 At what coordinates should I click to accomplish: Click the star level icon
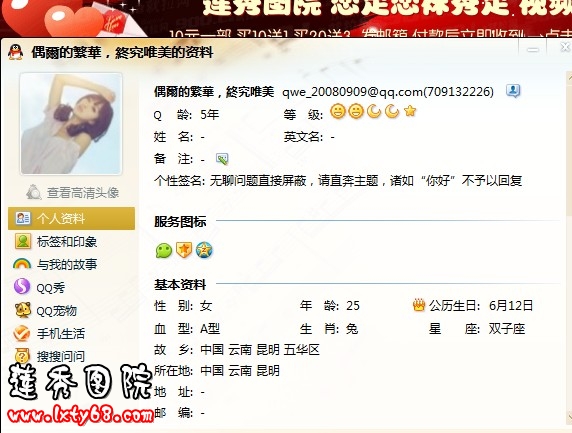point(410,111)
